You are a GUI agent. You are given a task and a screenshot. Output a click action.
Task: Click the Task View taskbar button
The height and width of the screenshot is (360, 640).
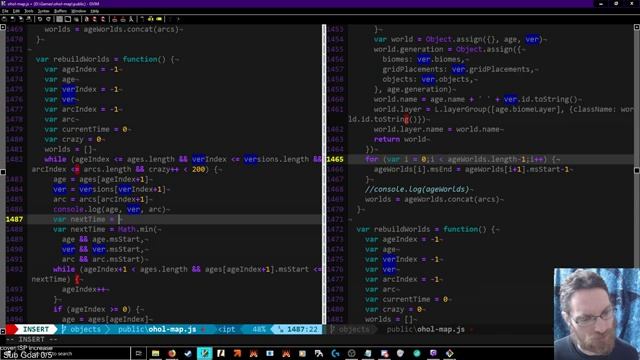tap(138, 353)
